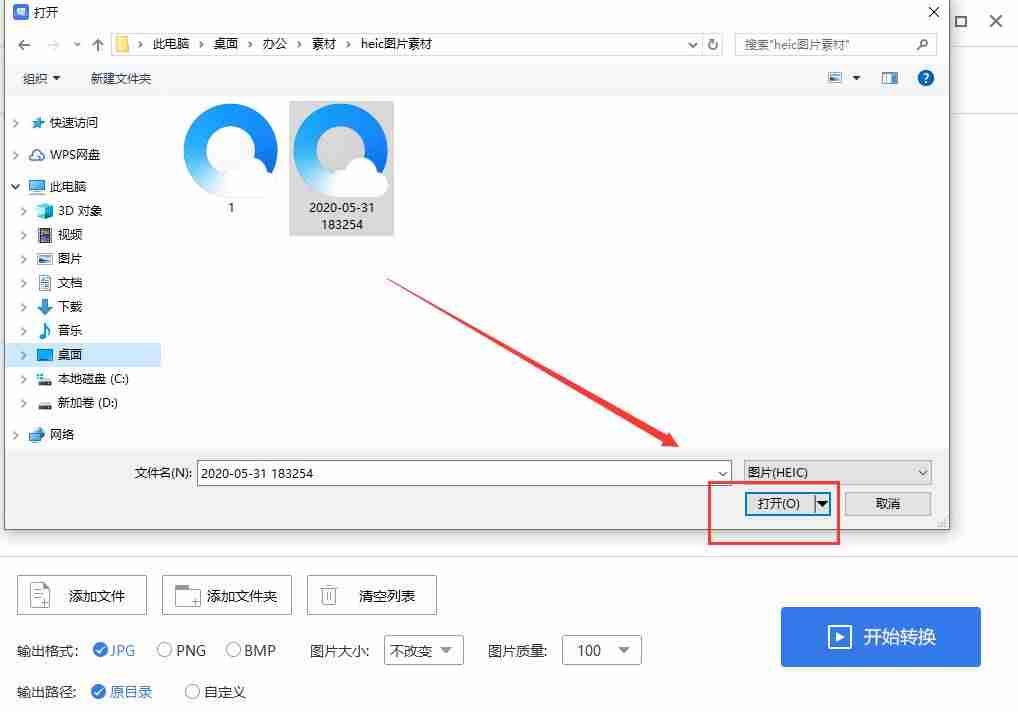
Task: Collapse the 此电脑 node
Action: [x=16, y=186]
